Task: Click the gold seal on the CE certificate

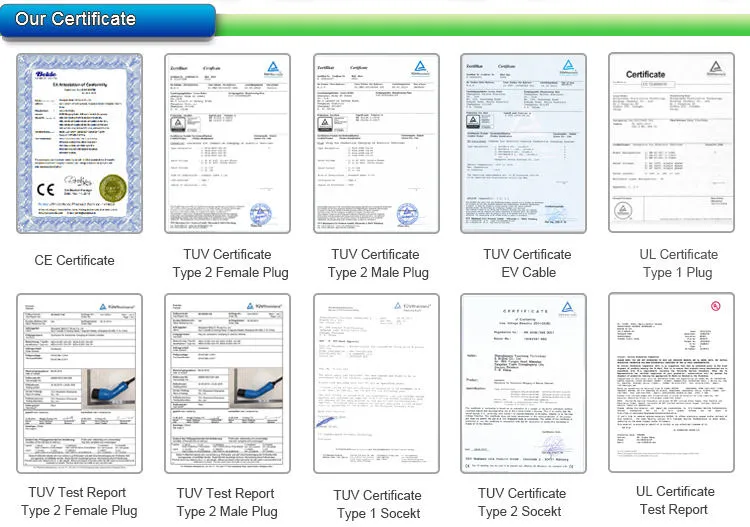Action: point(113,188)
